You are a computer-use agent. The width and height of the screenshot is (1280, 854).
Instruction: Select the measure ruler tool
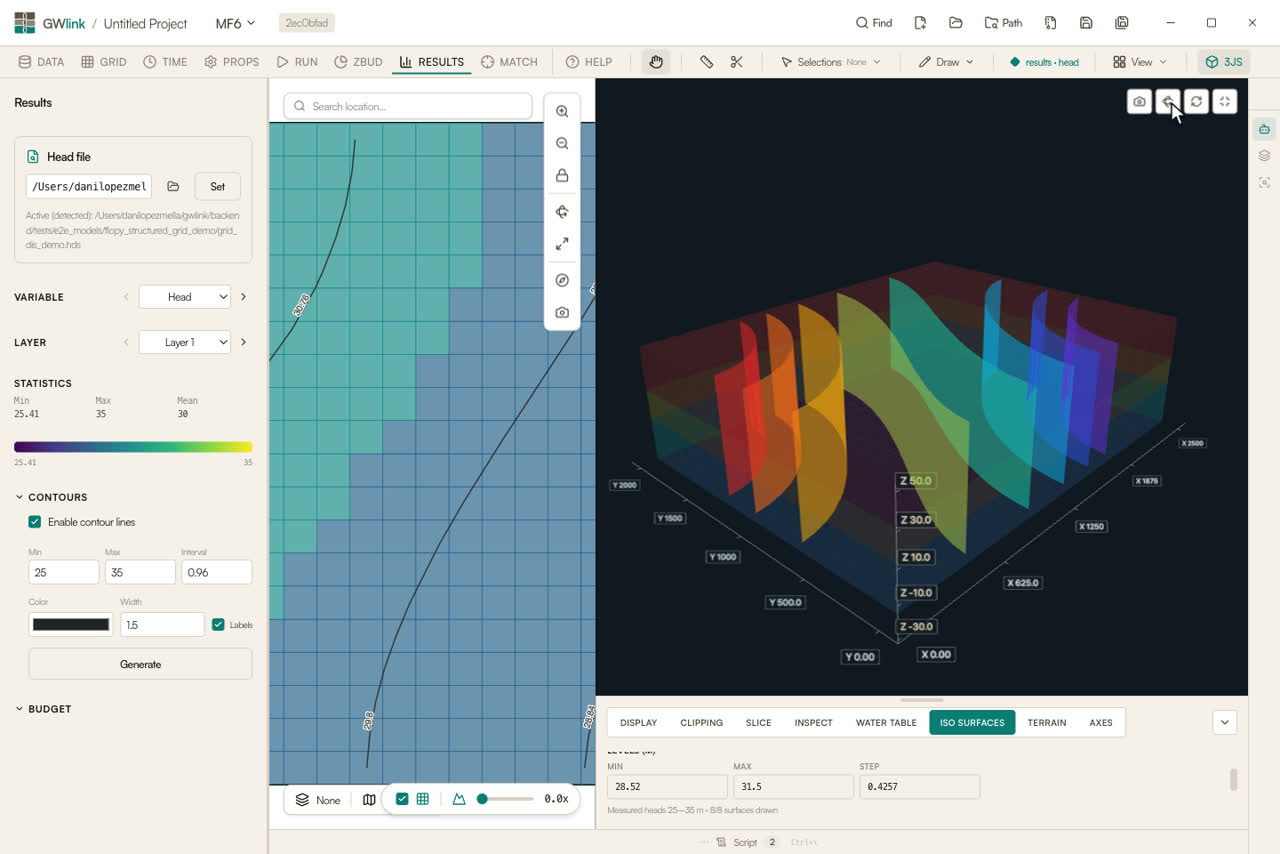[x=706, y=62]
